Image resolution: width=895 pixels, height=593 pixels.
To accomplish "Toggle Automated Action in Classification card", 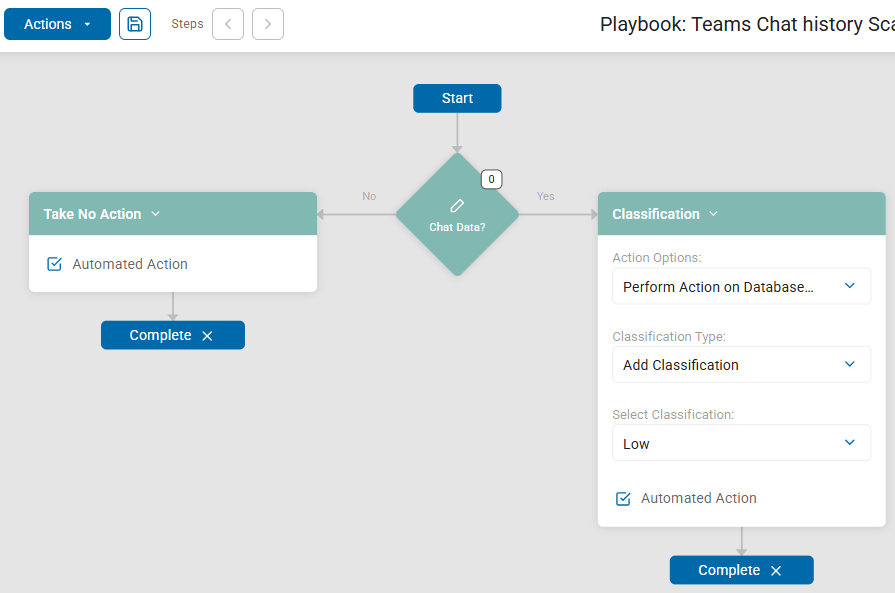I will coord(623,499).
